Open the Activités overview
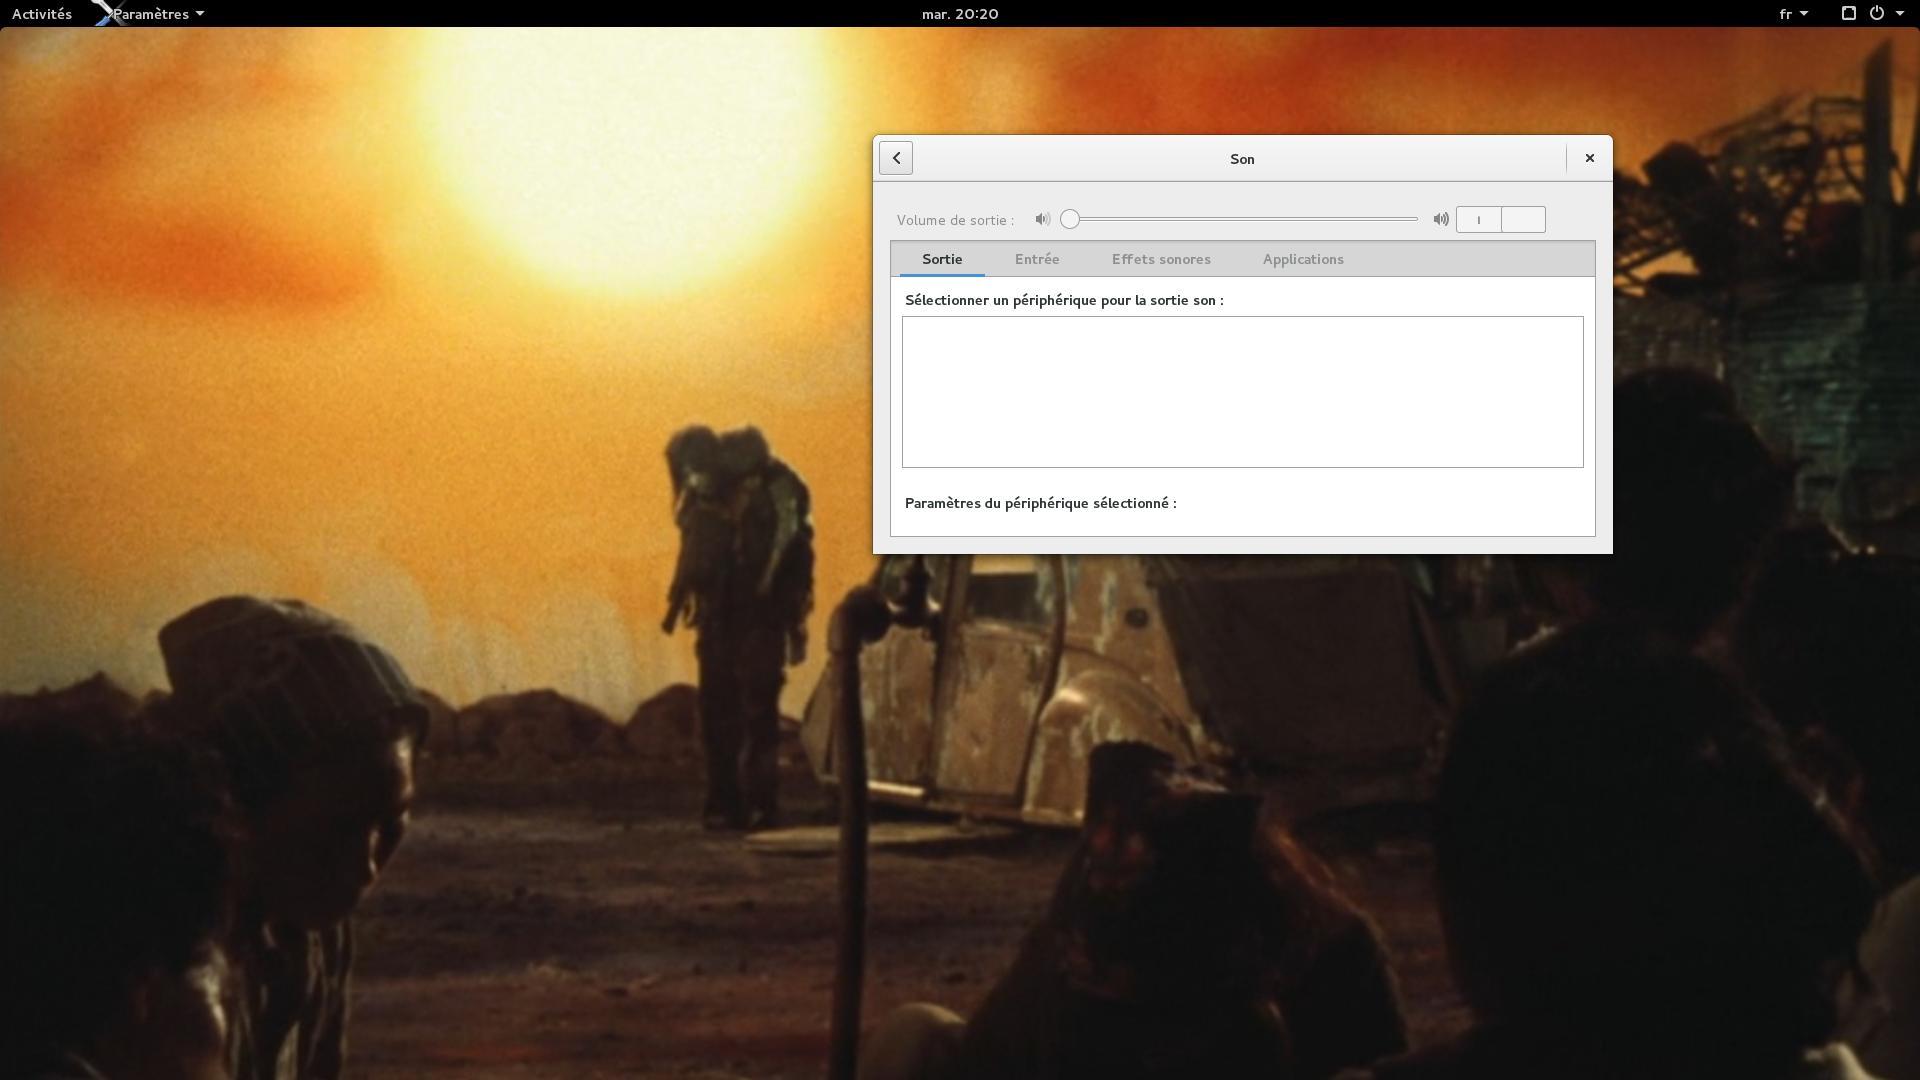Image resolution: width=1920 pixels, height=1080 pixels. pyautogui.click(x=42, y=14)
